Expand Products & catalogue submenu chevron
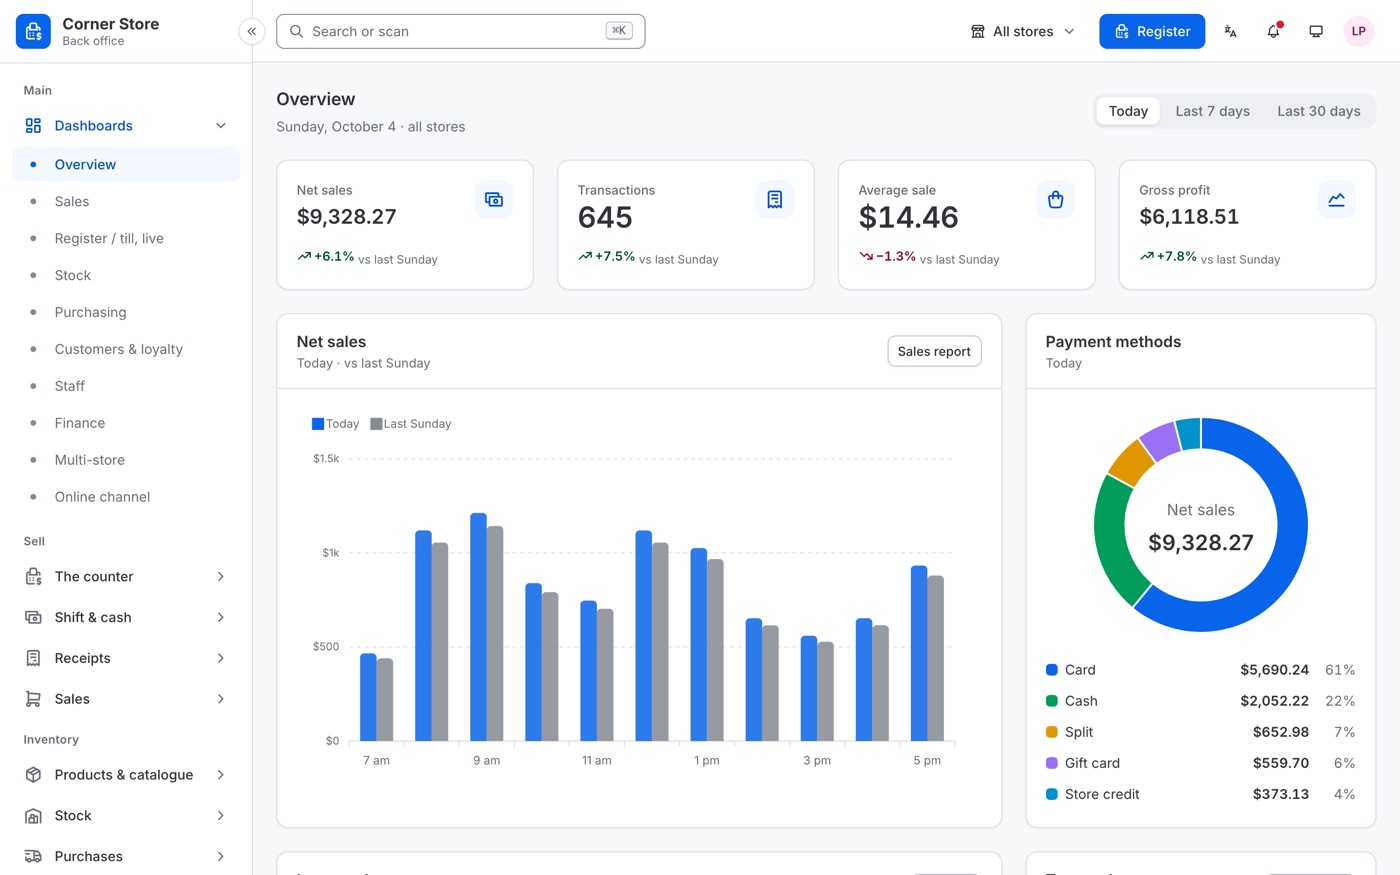1400x875 pixels. [221, 775]
